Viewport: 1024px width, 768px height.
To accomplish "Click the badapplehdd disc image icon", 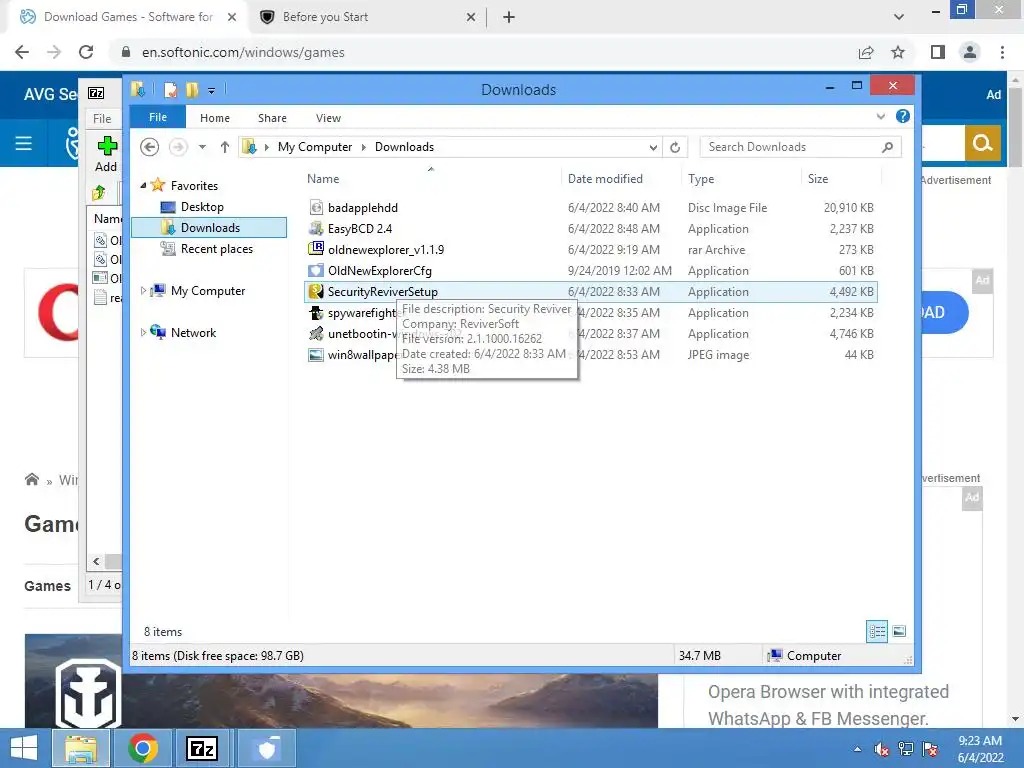I will pos(316,208).
